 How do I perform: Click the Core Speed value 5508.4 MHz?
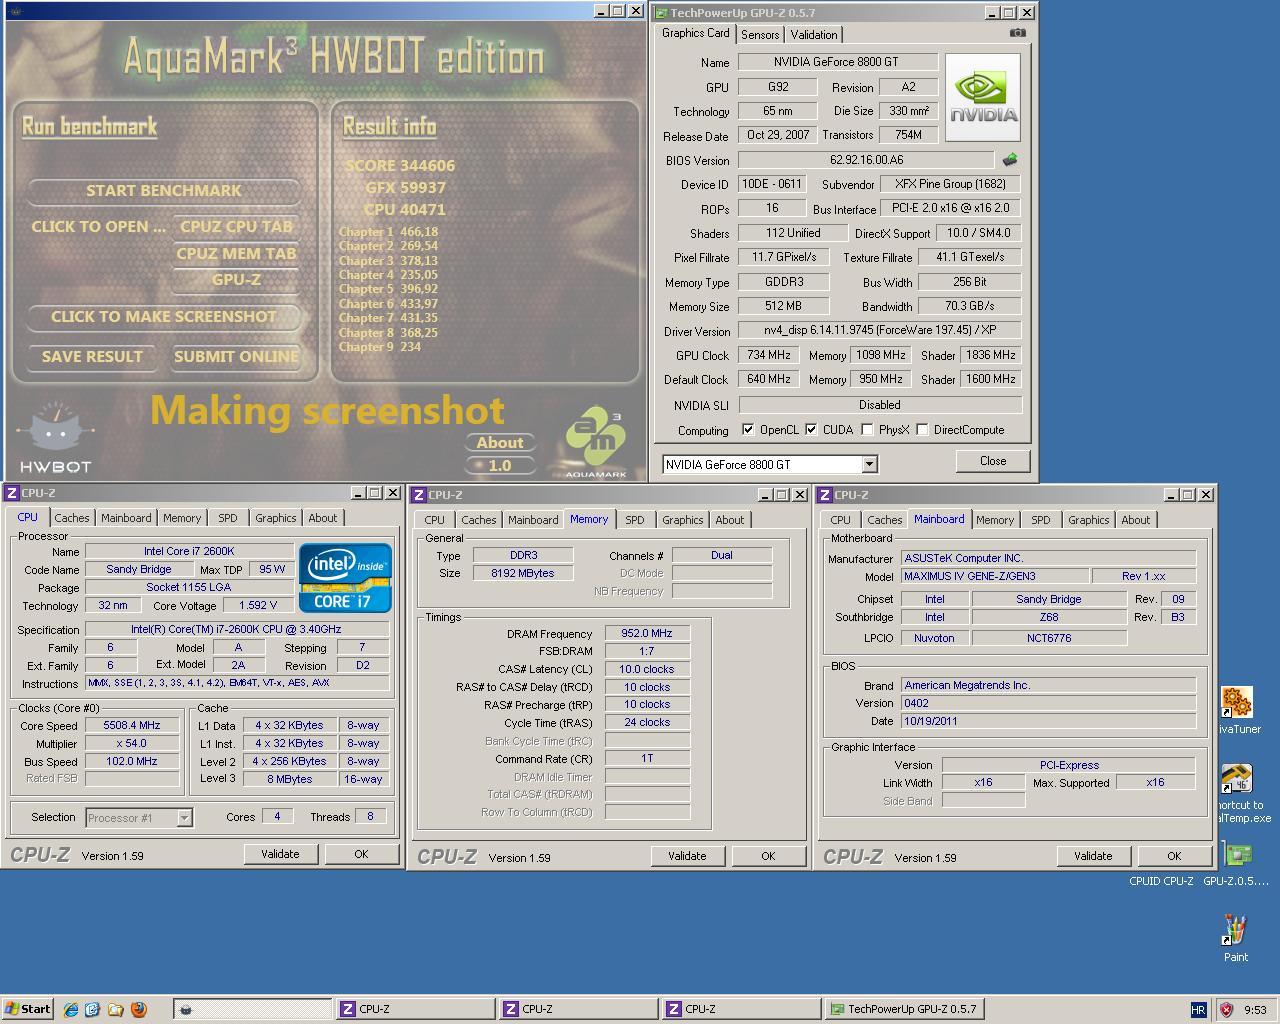point(132,726)
